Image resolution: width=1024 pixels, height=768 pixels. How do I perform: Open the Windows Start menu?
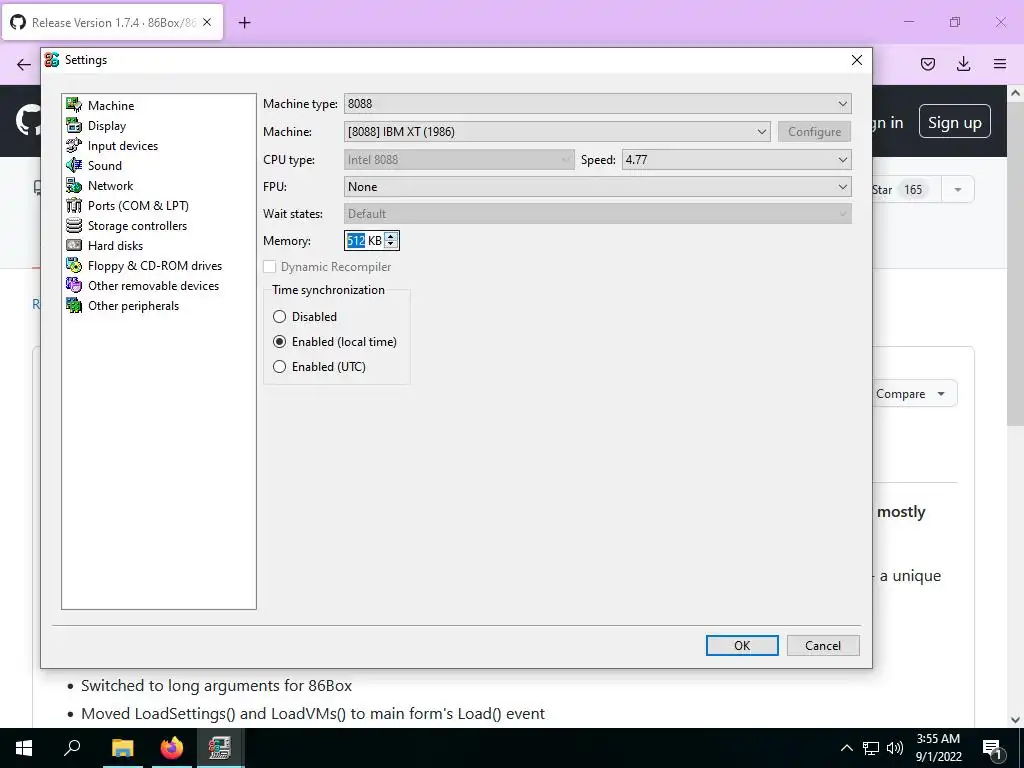(x=24, y=748)
